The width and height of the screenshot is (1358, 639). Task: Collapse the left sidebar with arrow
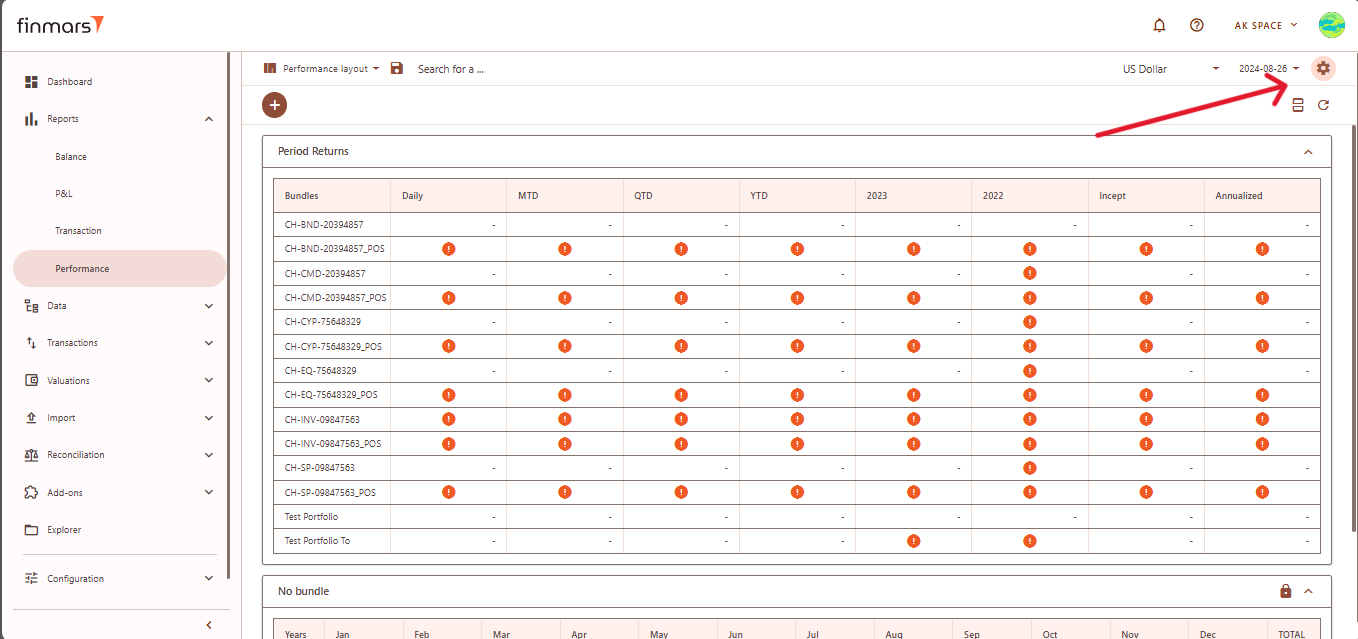(x=208, y=625)
